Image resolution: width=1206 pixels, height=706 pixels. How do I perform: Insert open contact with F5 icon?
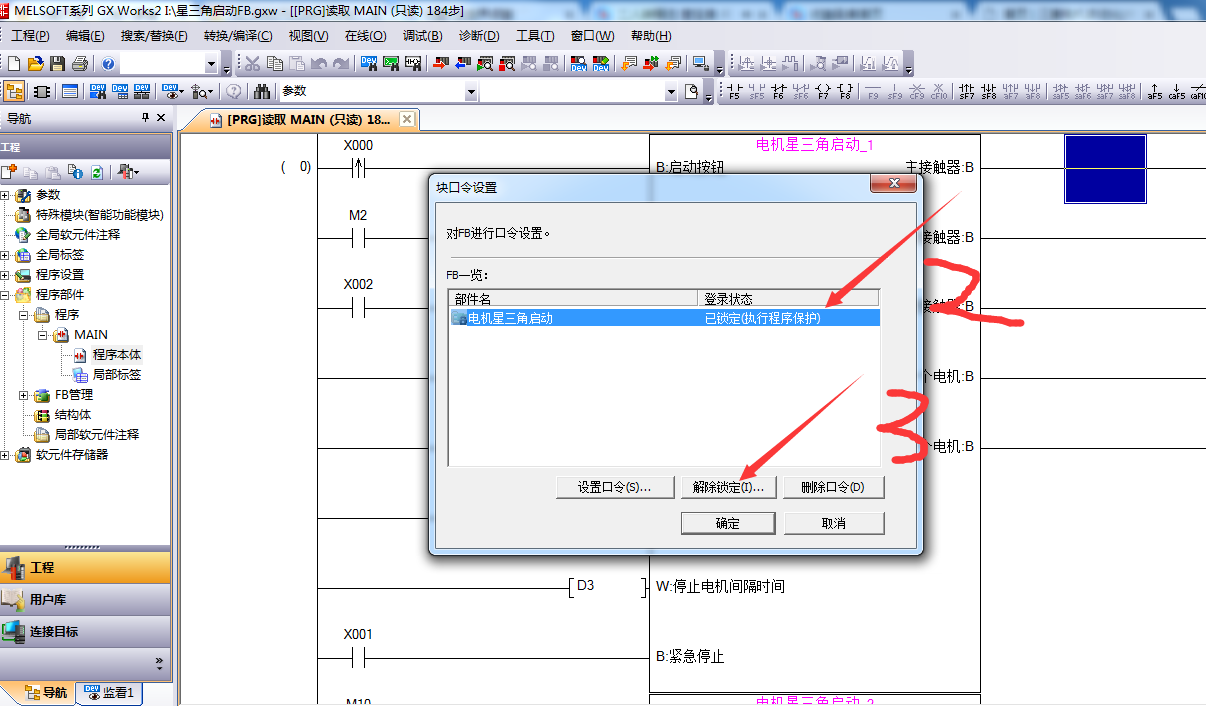(735, 92)
